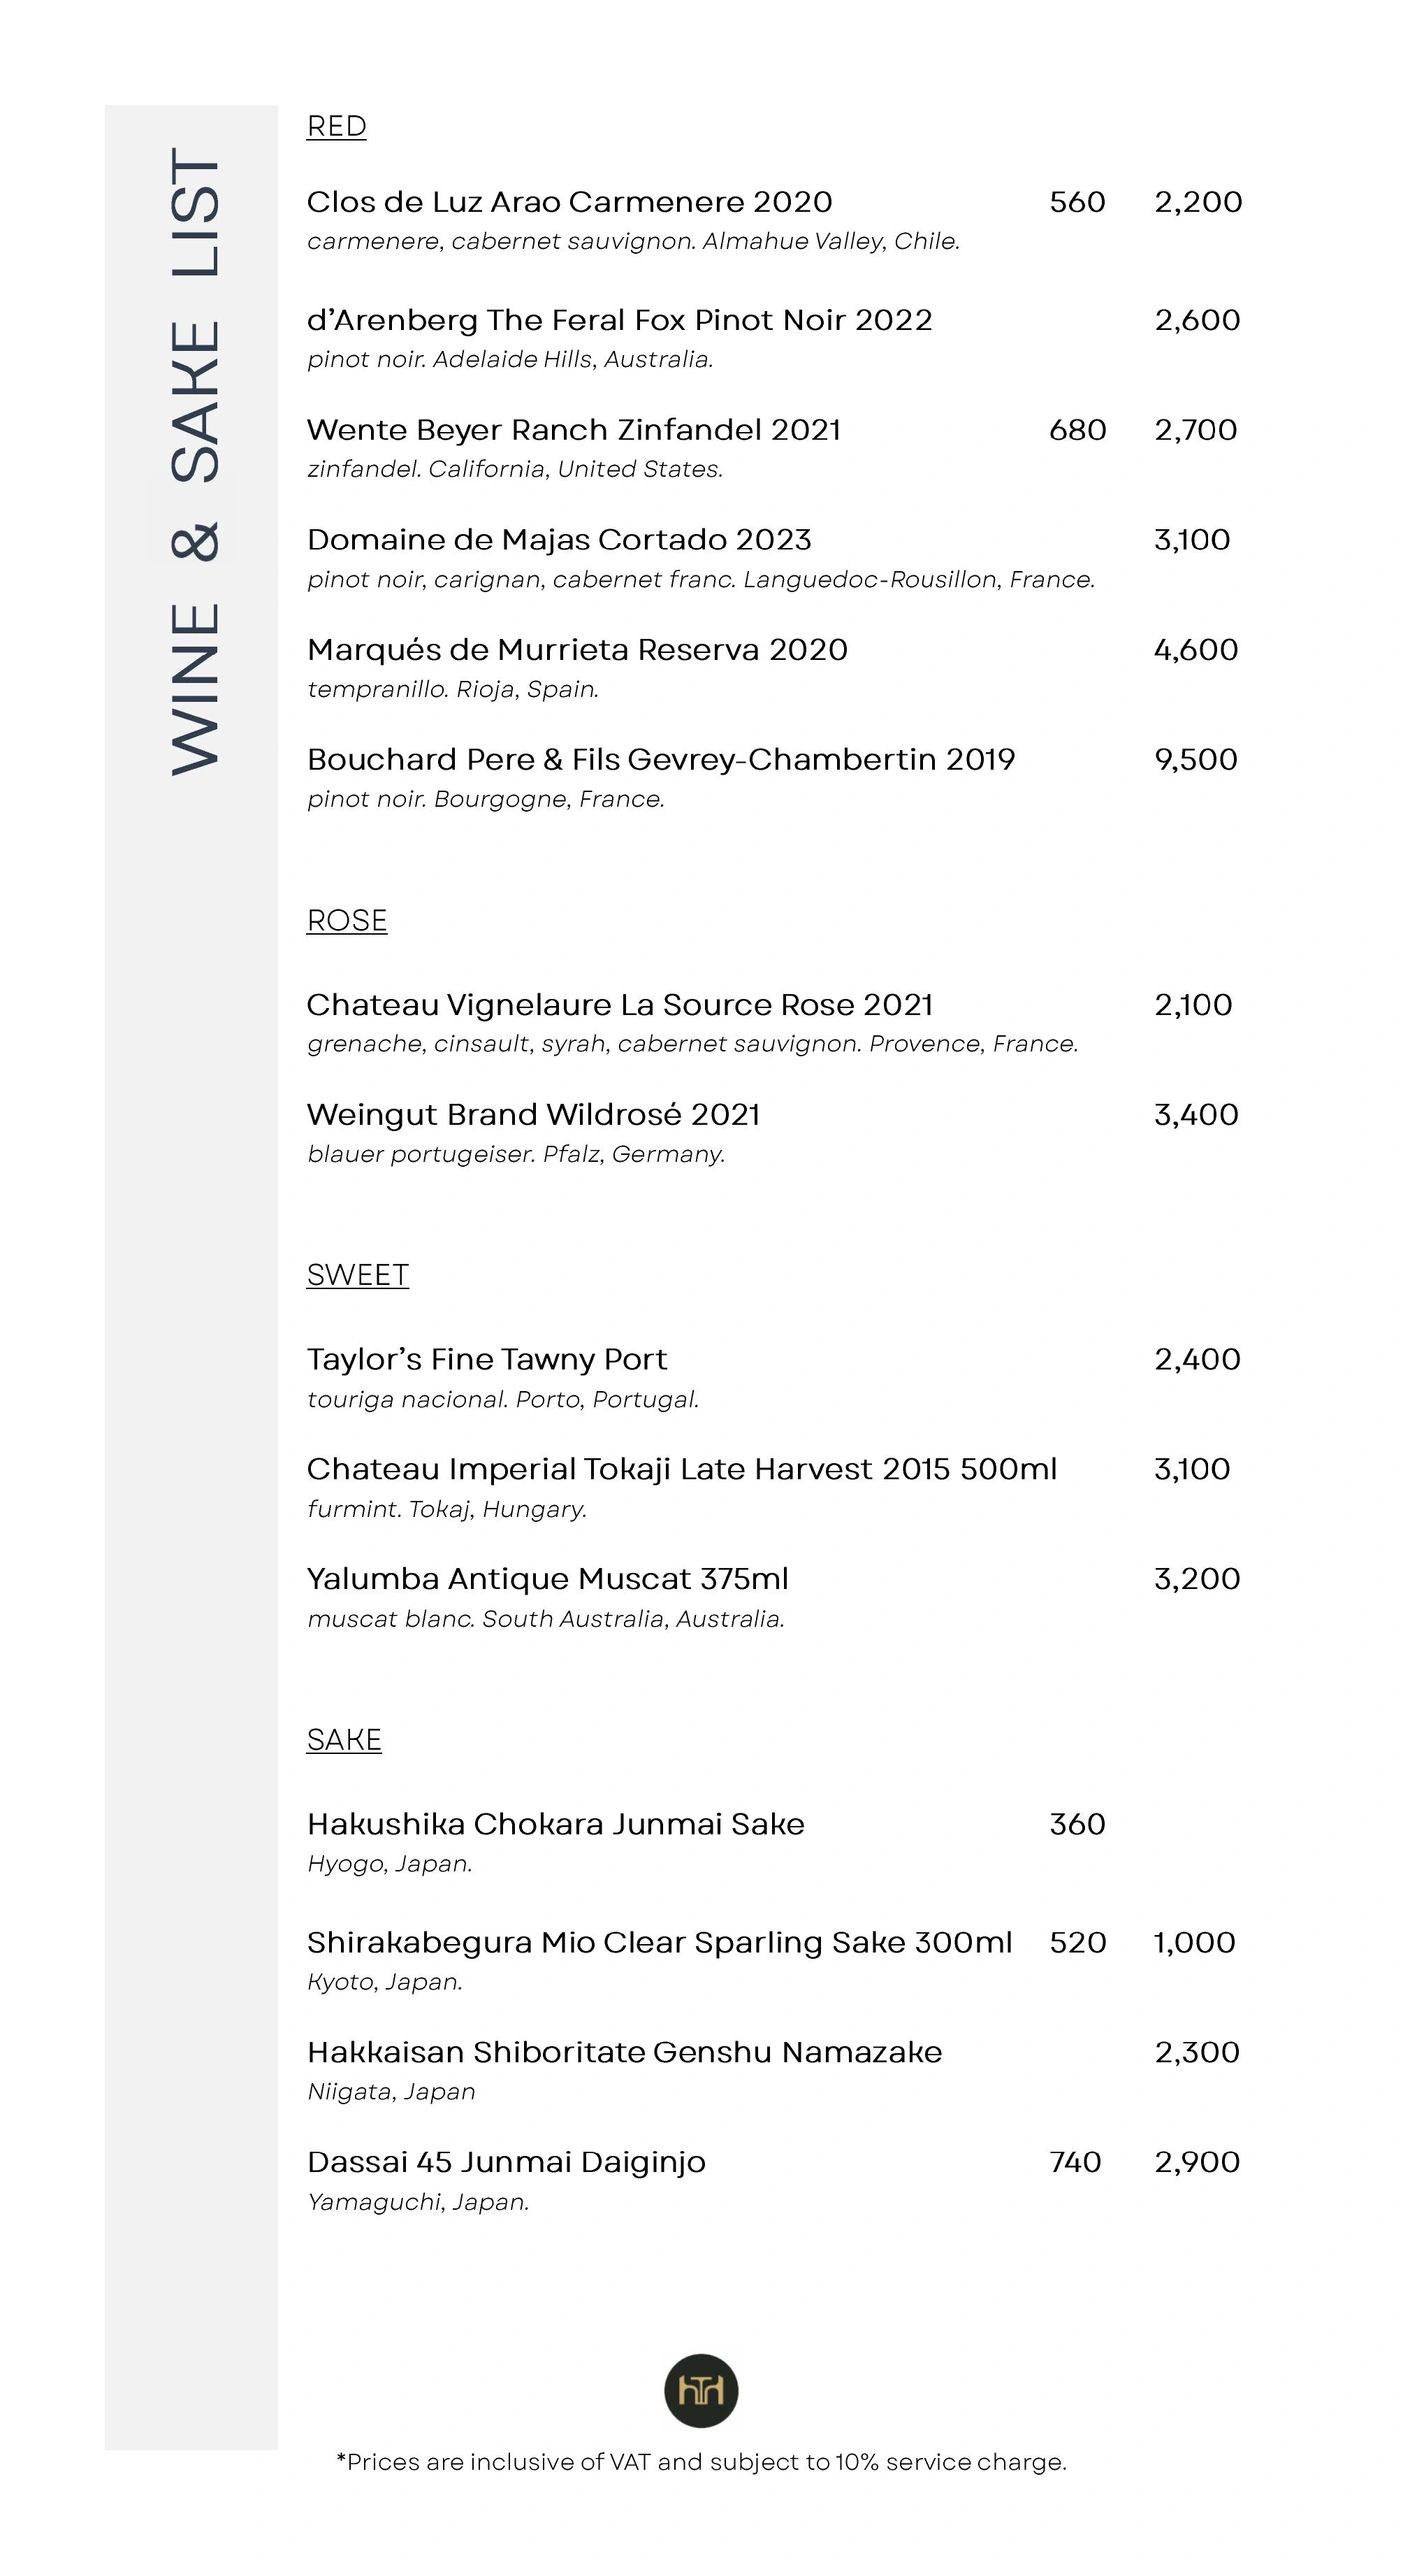Choose d'Arenberg The Feral Fox Pinot Noir
The image size is (1403, 2560).
point(619,320)
